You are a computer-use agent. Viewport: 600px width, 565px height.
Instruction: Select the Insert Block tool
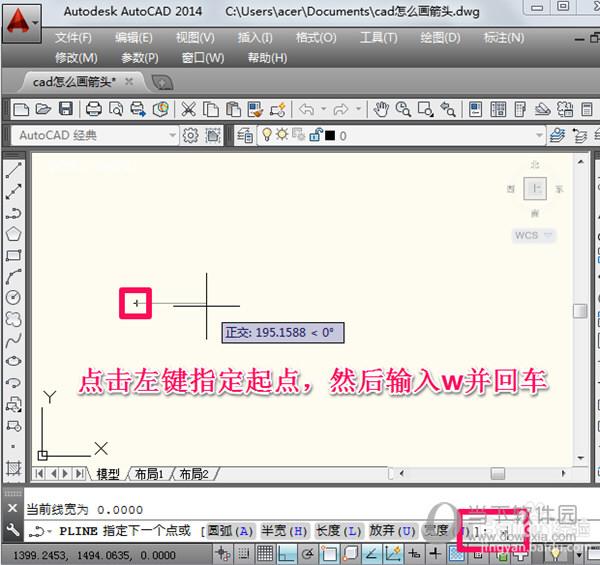[x=13, y=404]
